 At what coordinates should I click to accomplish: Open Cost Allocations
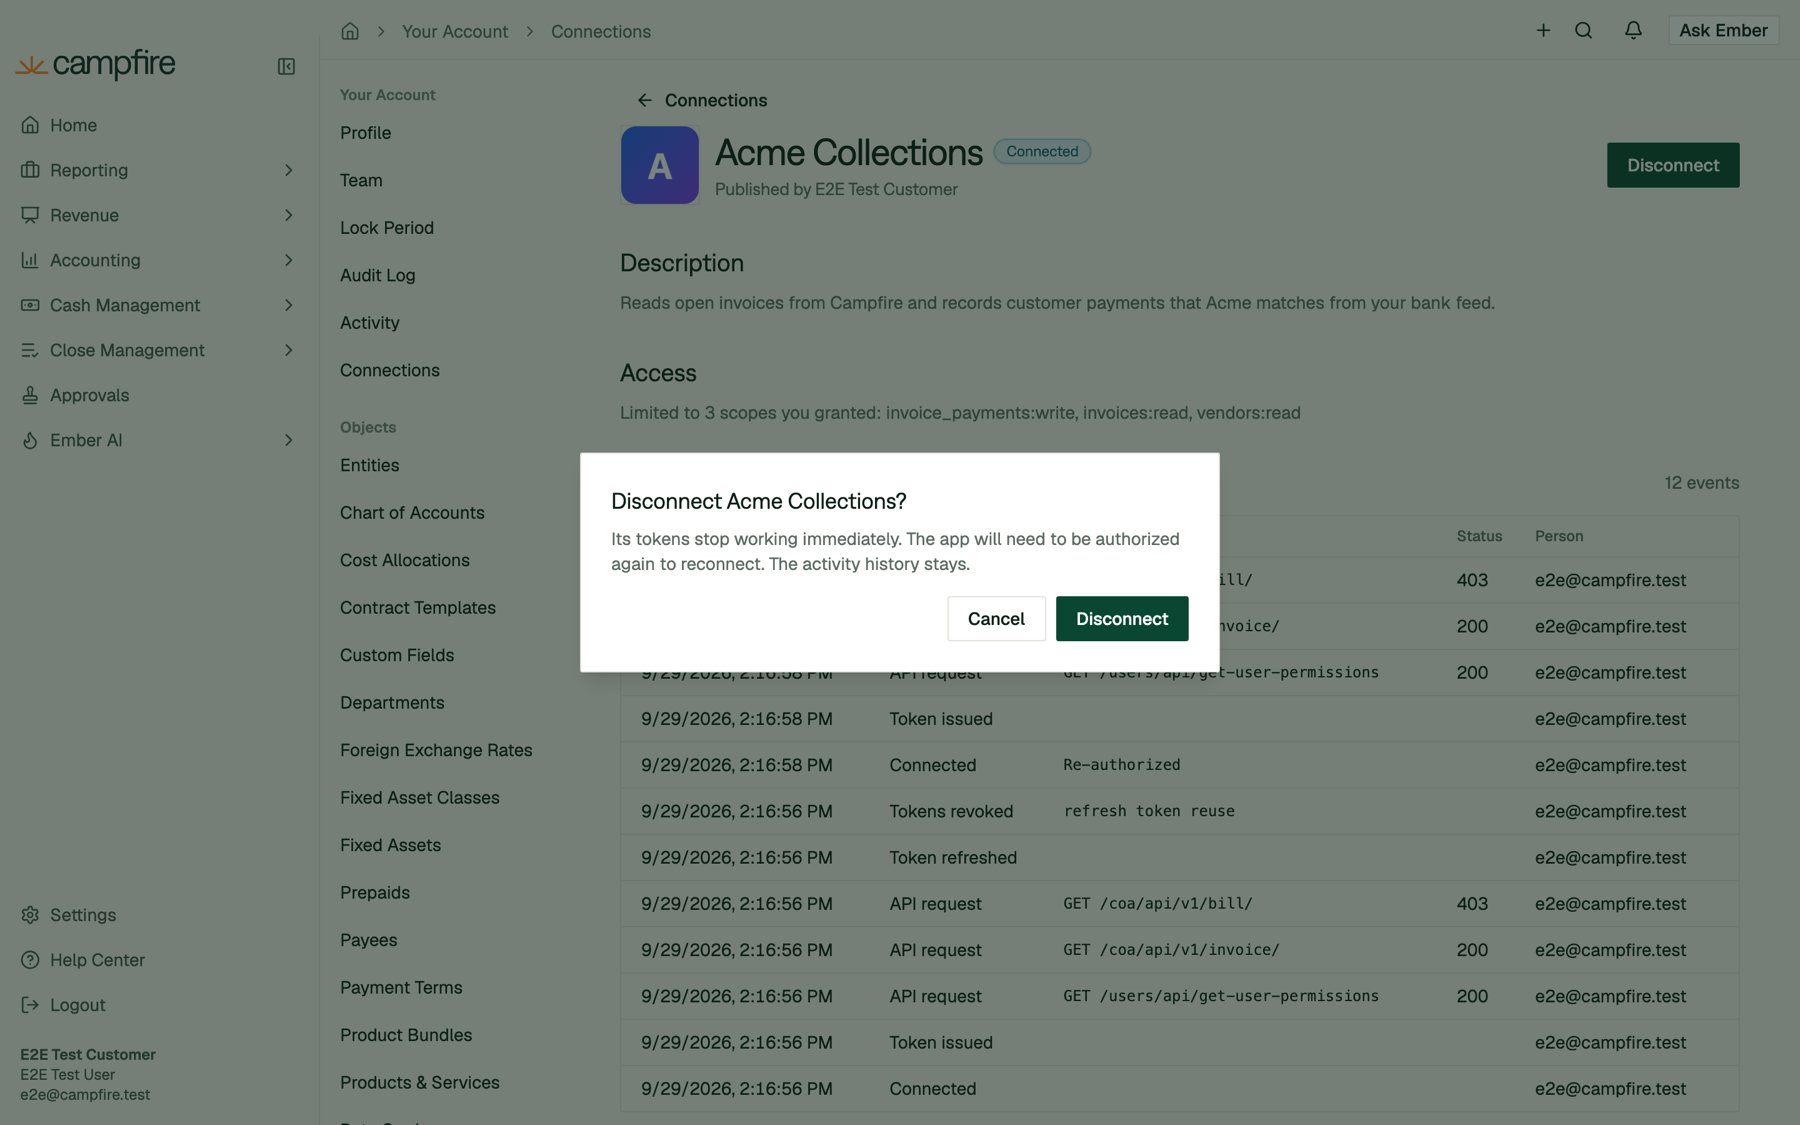click(405, 560)
